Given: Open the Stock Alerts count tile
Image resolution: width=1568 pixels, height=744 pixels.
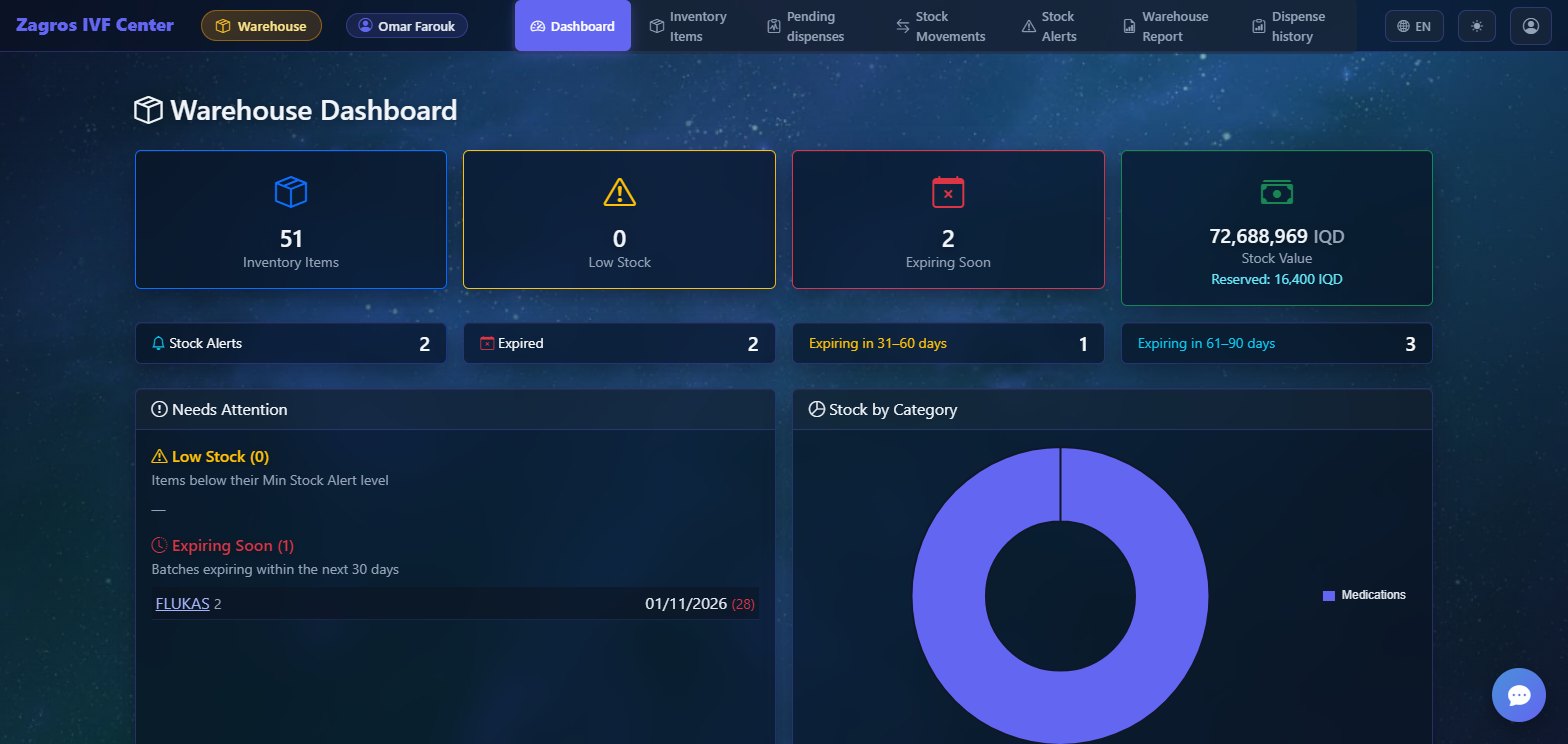Looking at the screenshot, I should (x=290, y=343).
